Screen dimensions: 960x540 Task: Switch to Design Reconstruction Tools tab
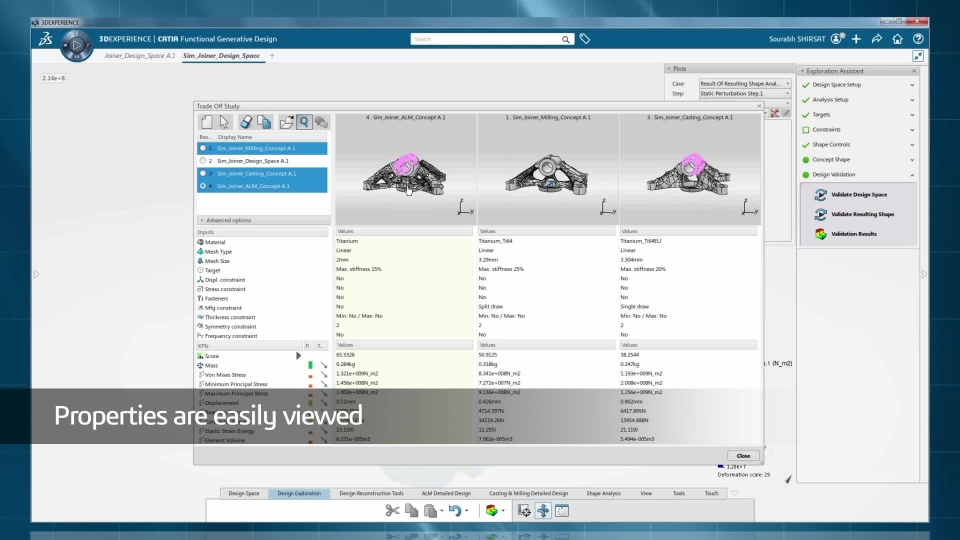pyautogui.click(x=371, y=493)
